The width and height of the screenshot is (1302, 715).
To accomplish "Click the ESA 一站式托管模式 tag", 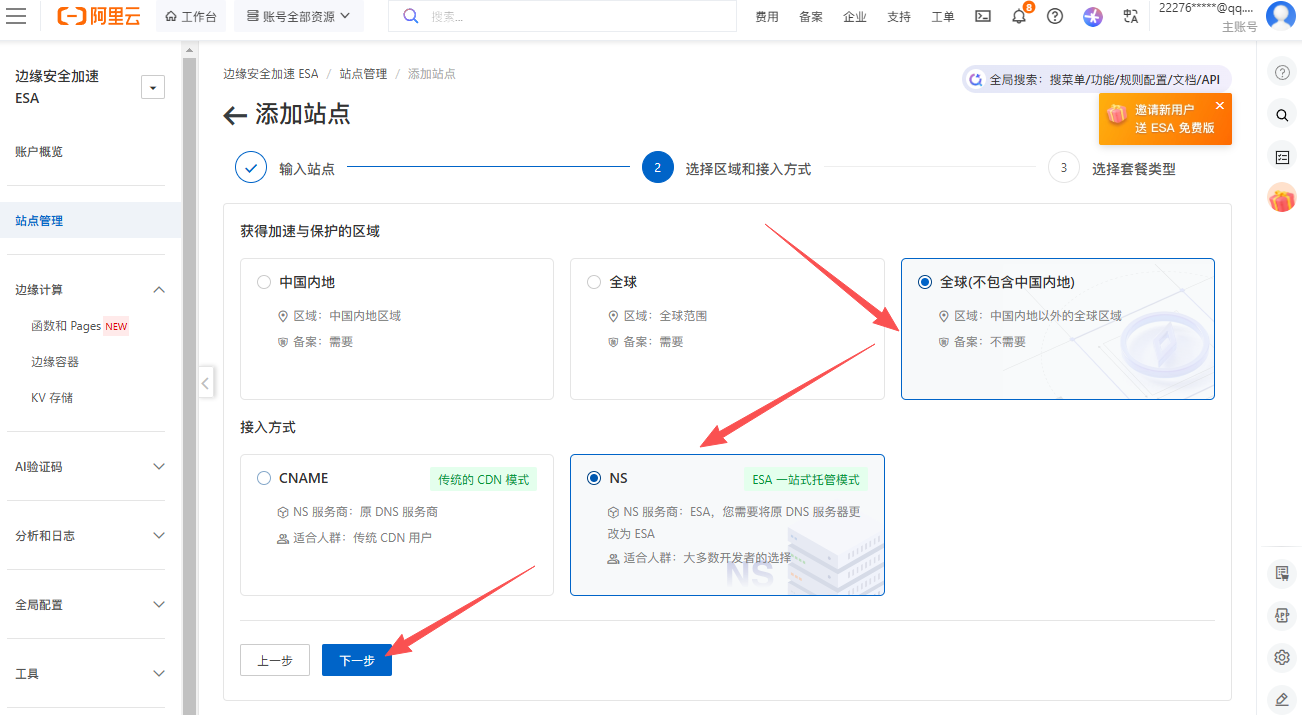I will pos(806,479).
